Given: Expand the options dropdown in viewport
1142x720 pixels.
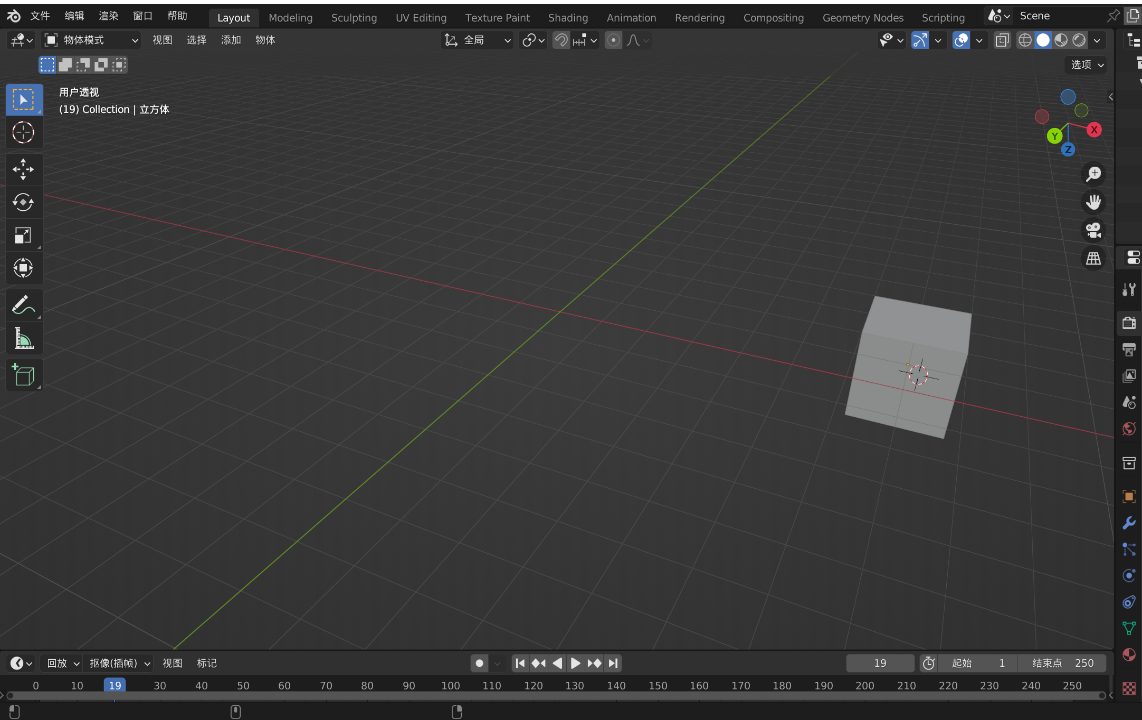Looking at the screenshot, I should pos(1088,65).
